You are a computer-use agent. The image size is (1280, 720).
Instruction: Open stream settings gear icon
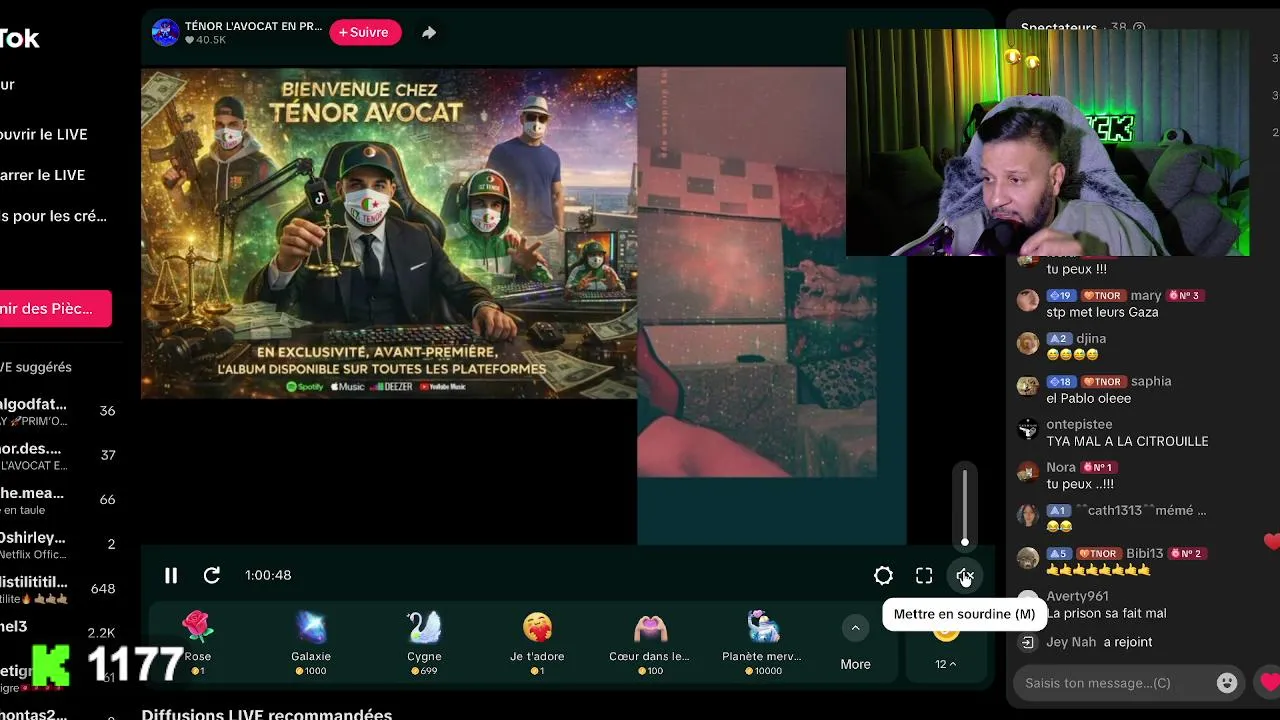883,575
